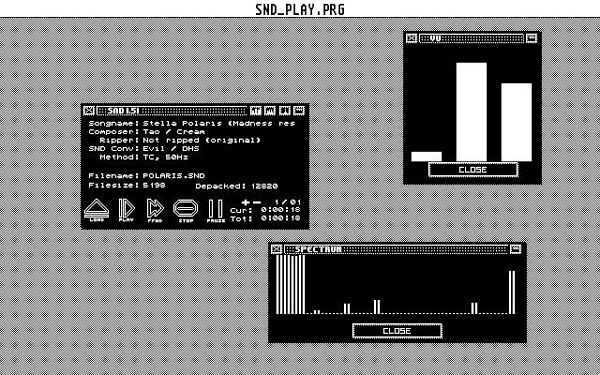Click the Filesize value 5198
The width and height of the screenshot is (600, 375).
154,185
